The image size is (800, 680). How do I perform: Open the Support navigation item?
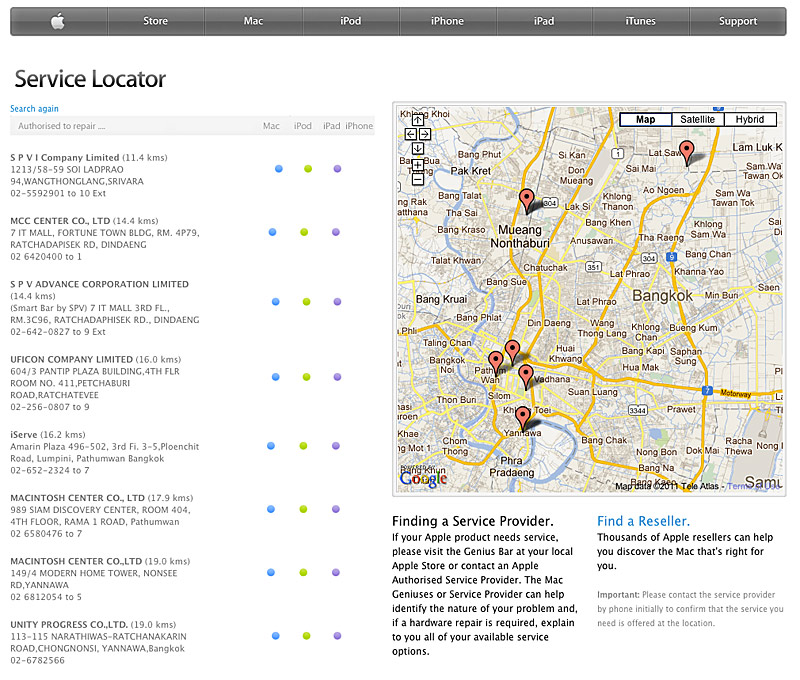[738, 21]
